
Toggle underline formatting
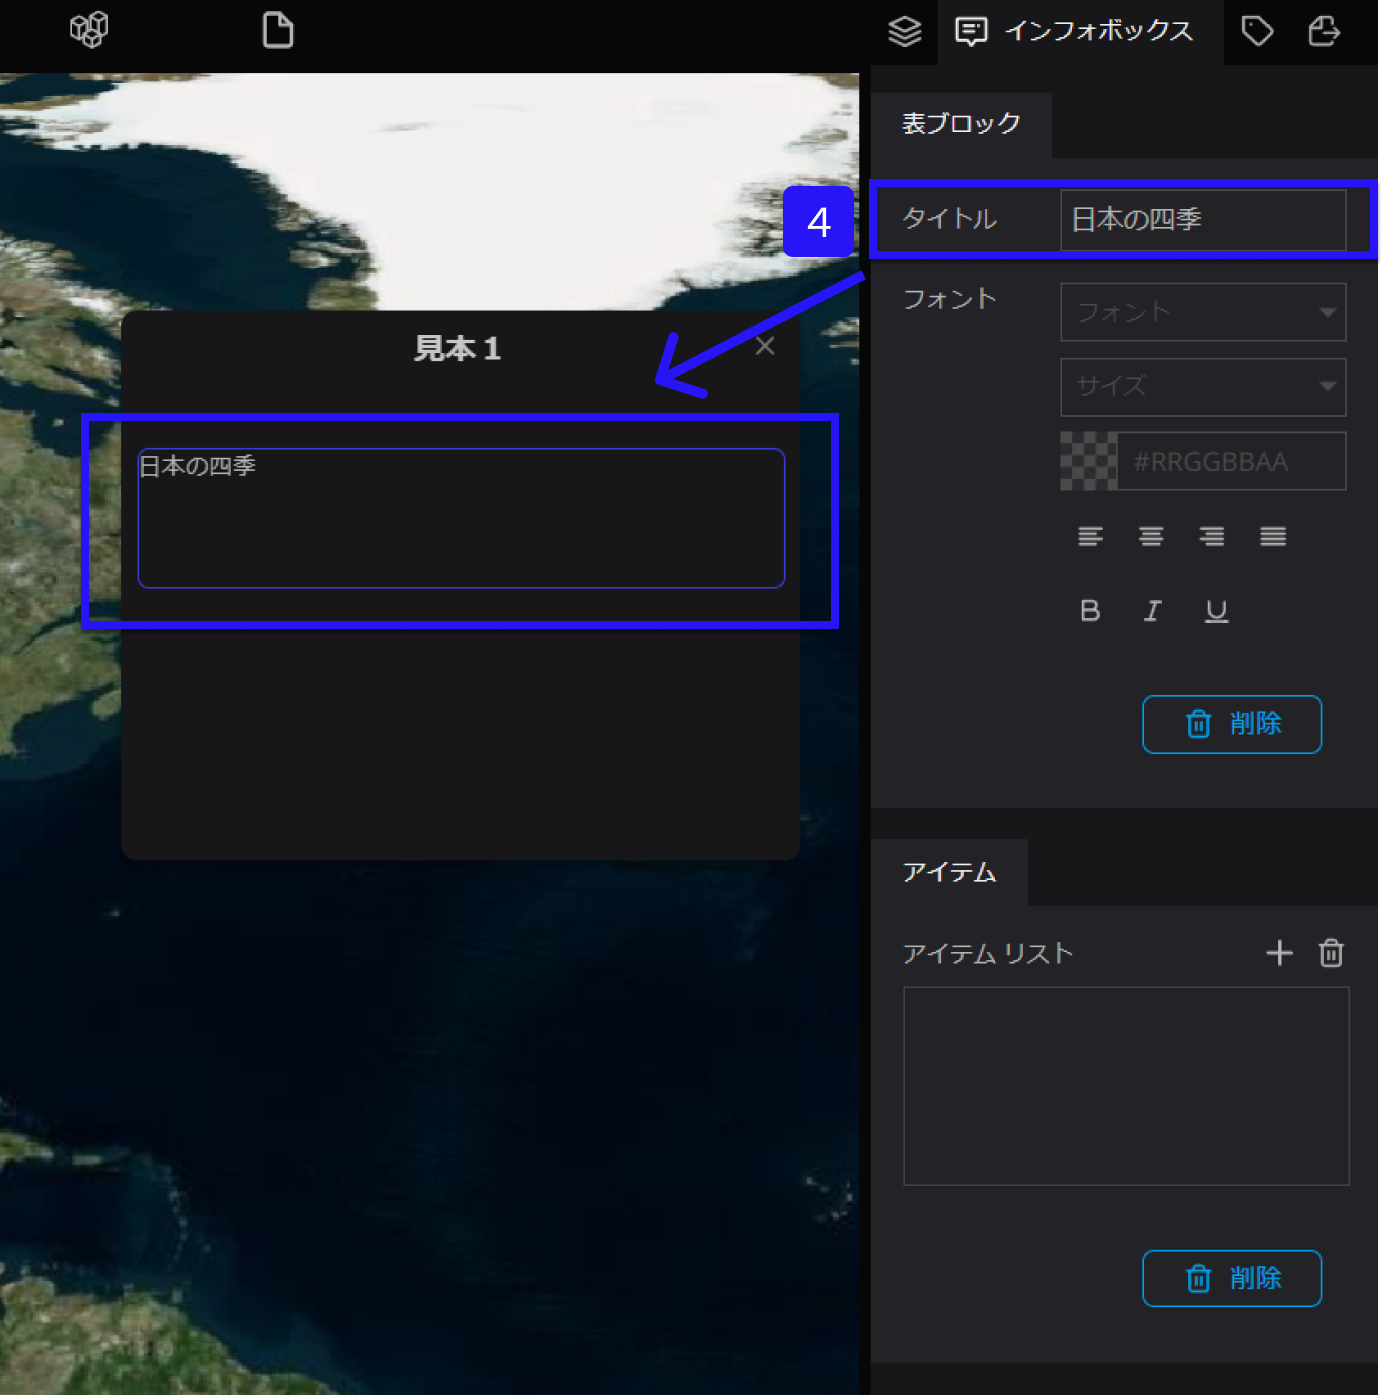click(x=1216, y=610)
